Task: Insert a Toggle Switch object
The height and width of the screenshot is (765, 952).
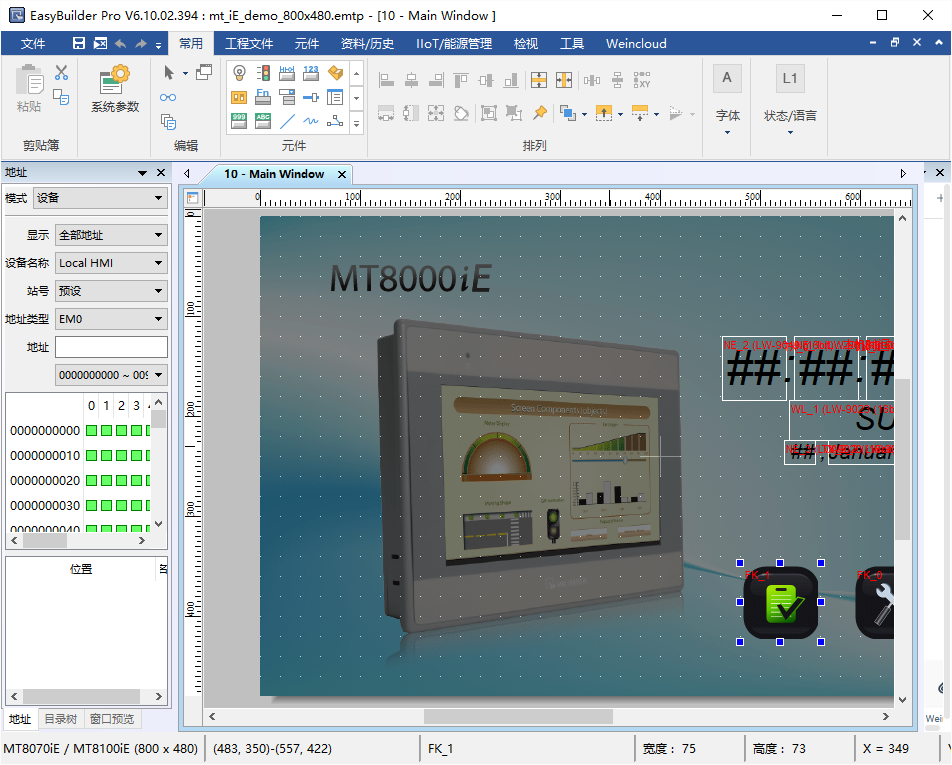Action: pyautogui.click(x=239, y=97)
